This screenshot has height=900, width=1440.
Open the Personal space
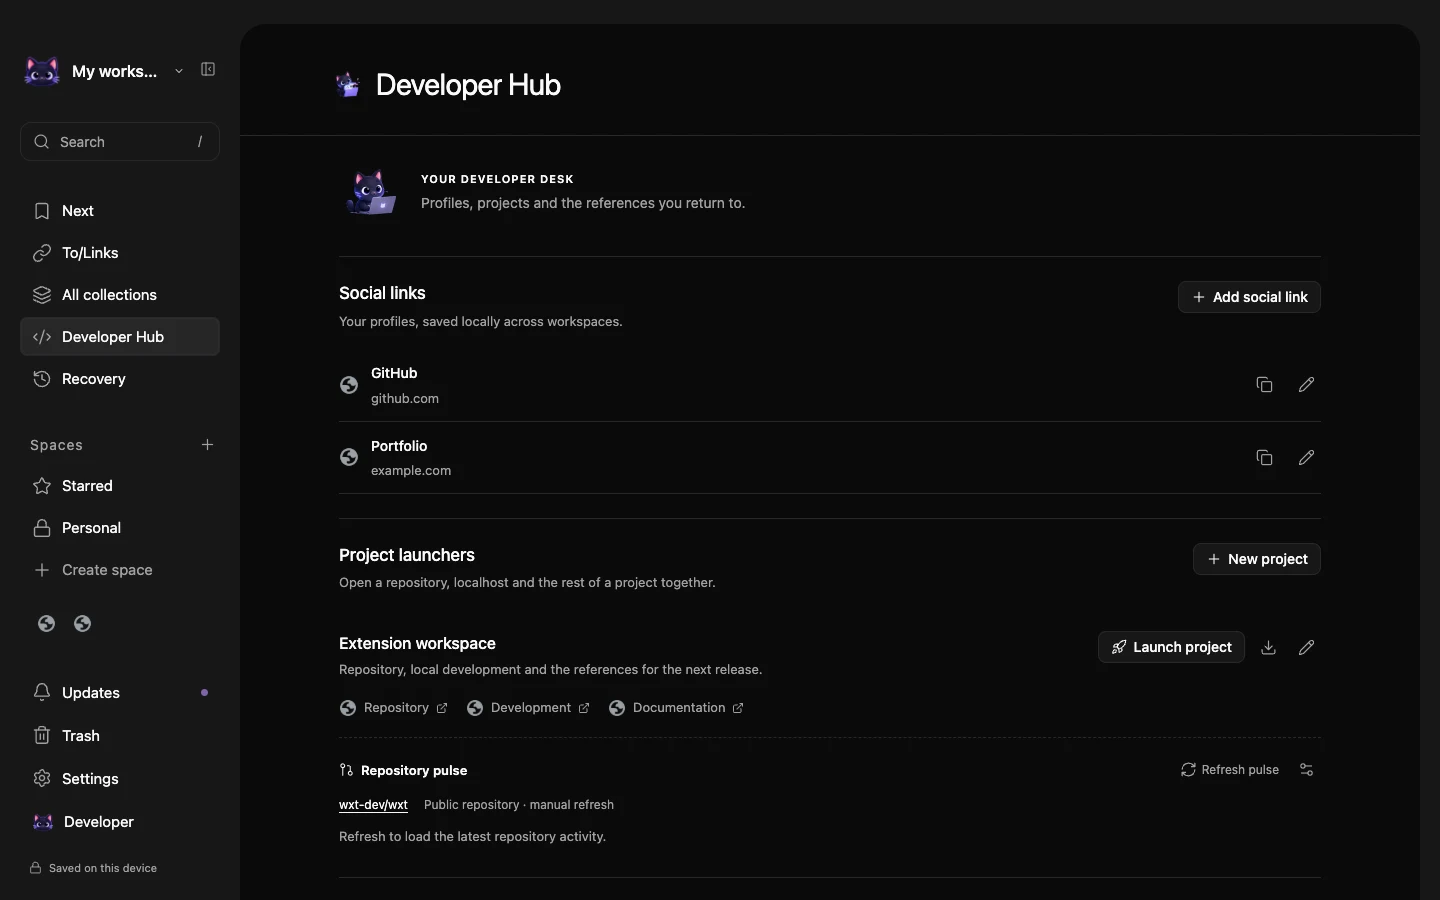point(120,528)
